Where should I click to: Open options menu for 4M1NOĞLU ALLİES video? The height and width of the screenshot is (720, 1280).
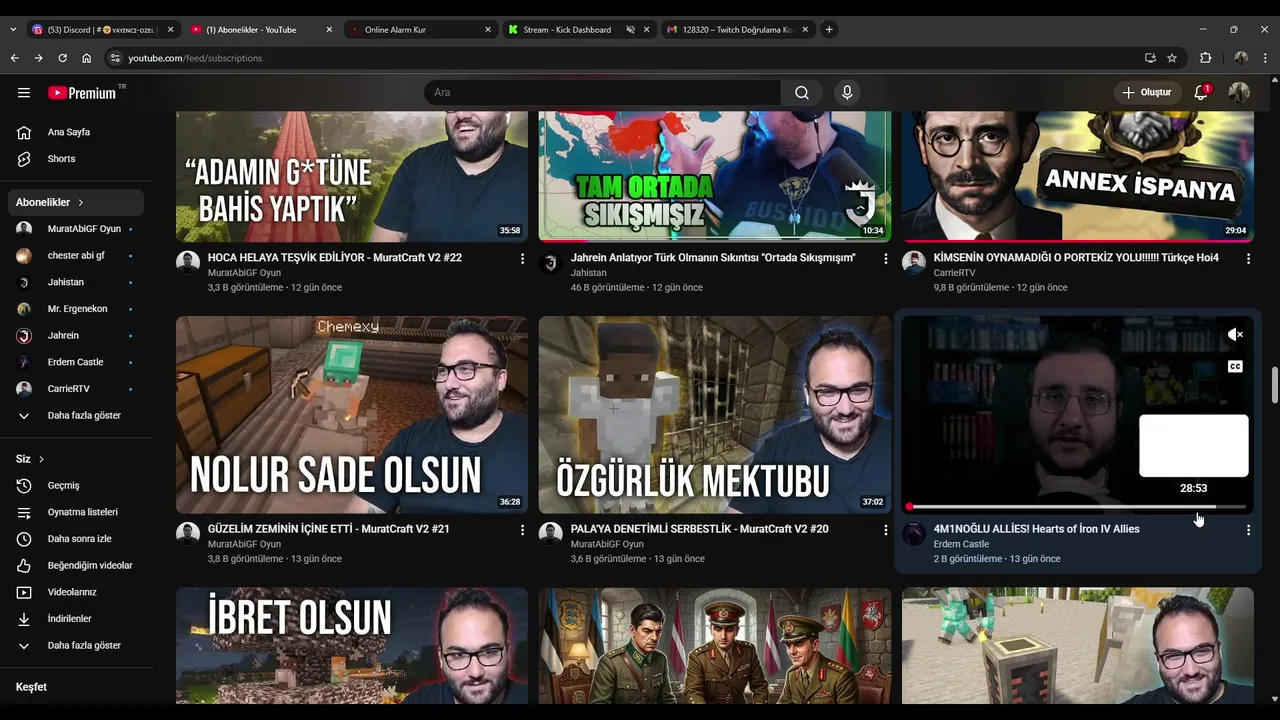tap(1248, 530)
